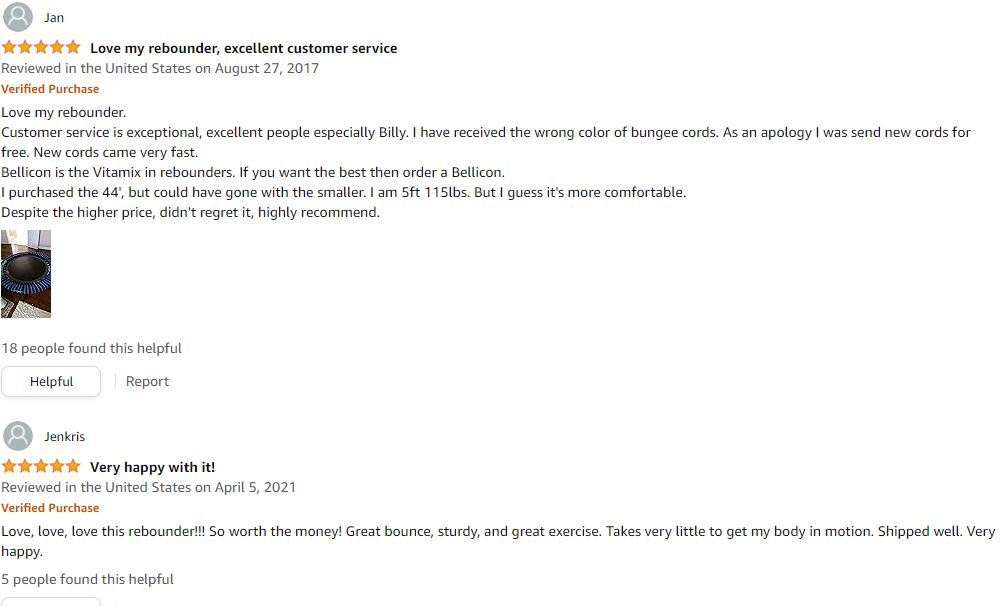Click Verified Purchase on Jan's review

[50, 89]
